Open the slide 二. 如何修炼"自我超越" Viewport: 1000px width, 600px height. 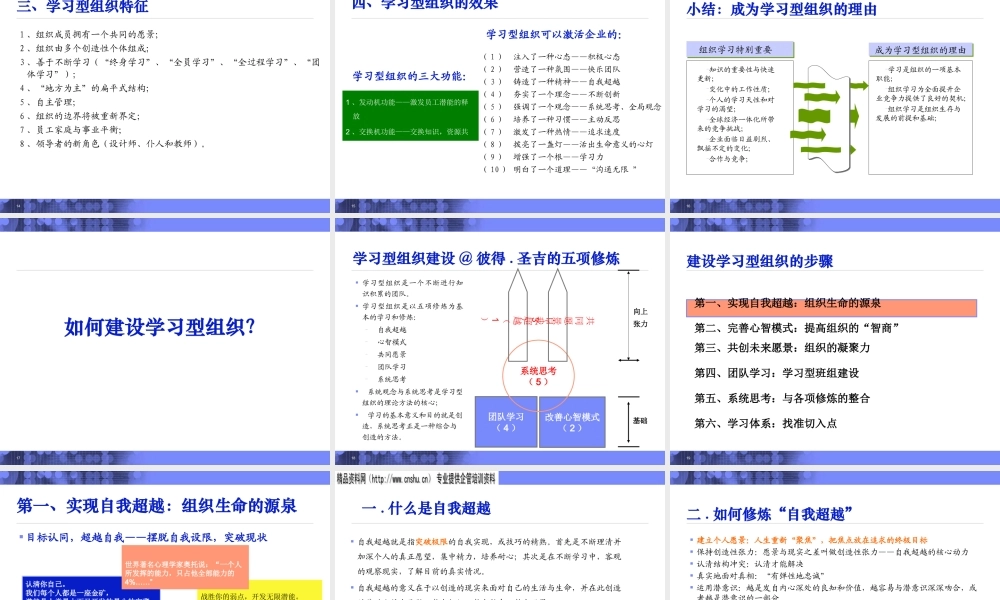coord(835,536)
